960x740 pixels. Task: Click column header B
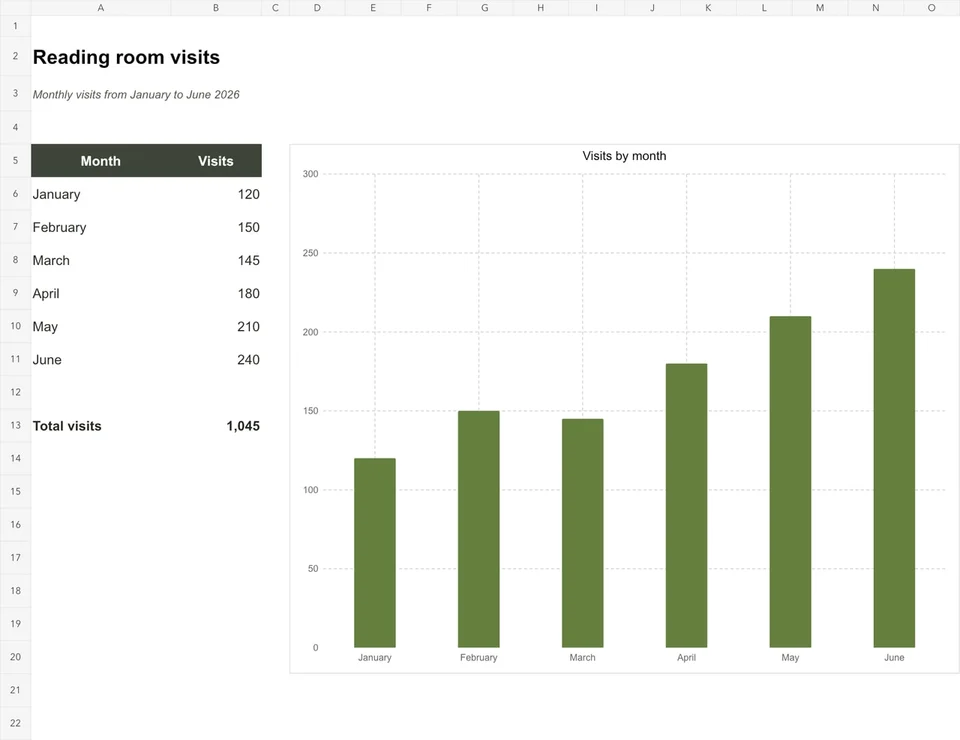[216, 8]
